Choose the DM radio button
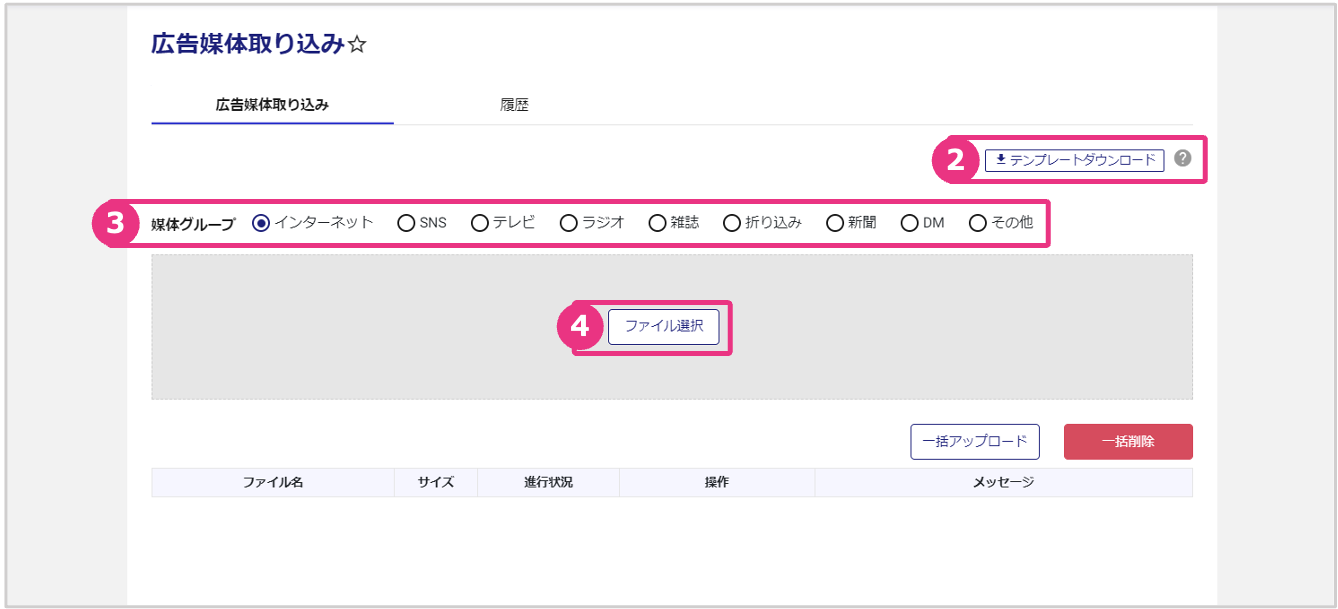This screenshot has width=1338, height=609. pos(909,223)
